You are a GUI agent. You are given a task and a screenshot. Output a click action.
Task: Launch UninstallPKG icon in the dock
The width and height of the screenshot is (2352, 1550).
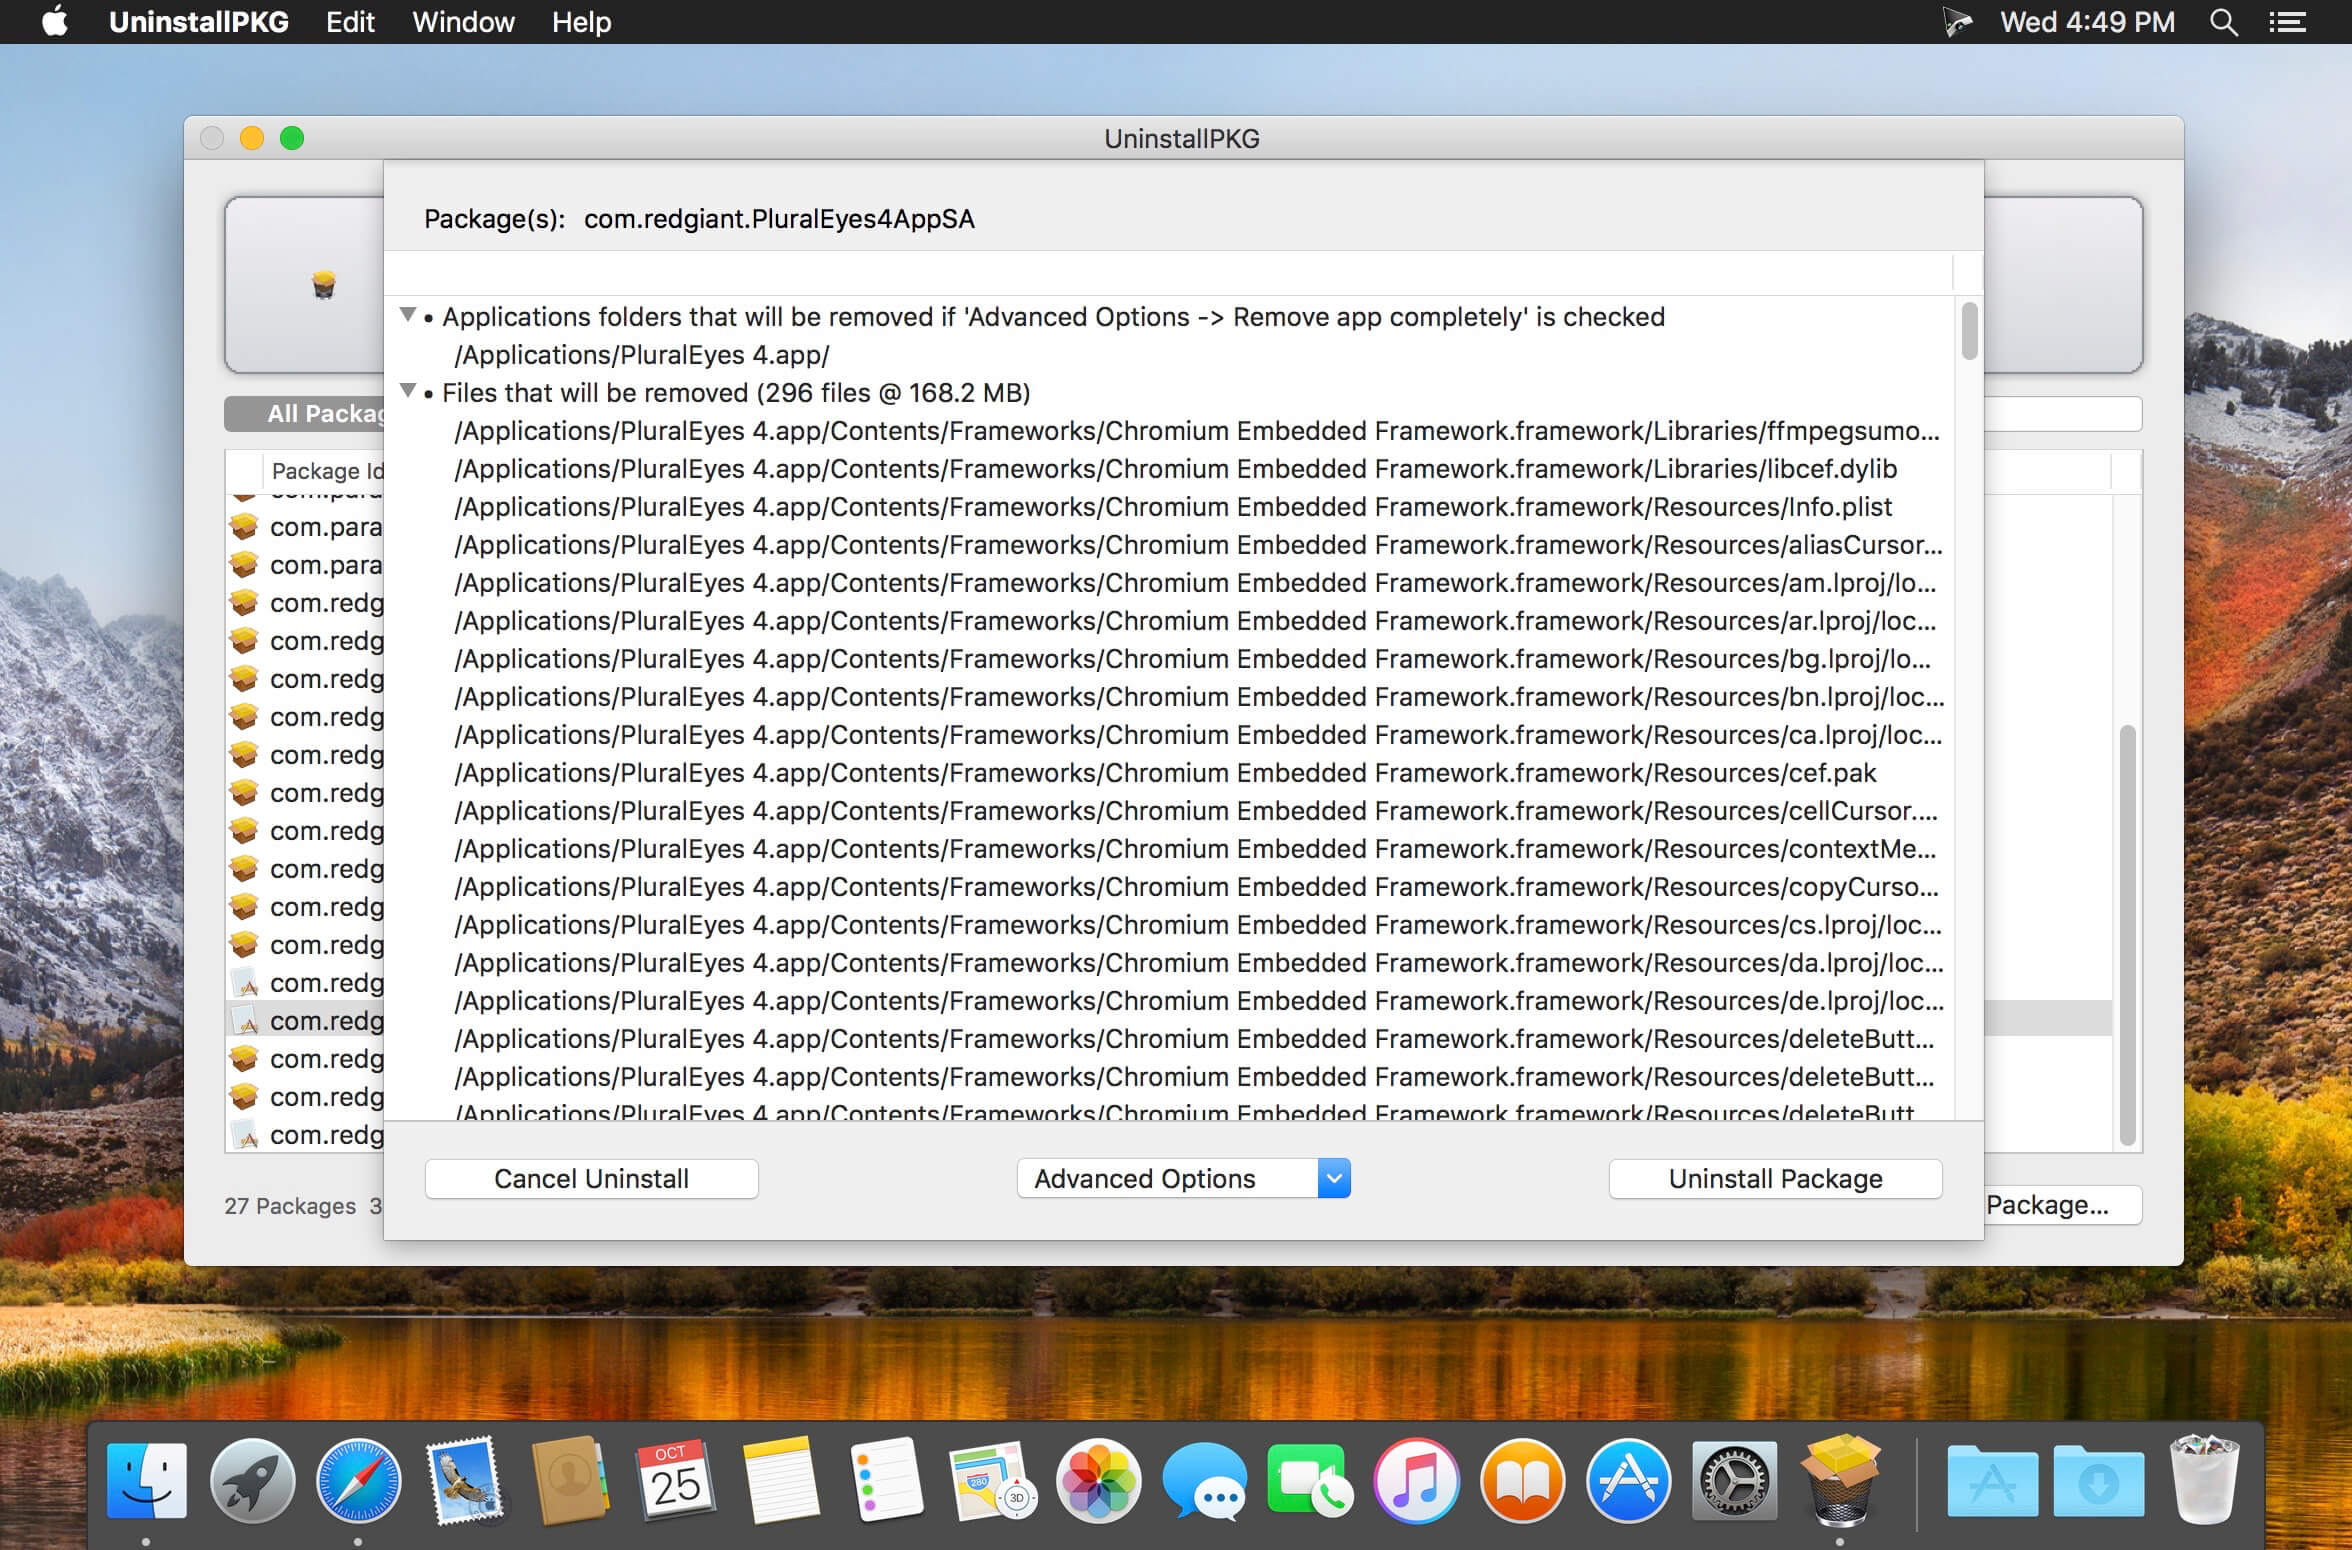pos(1840,1479)
